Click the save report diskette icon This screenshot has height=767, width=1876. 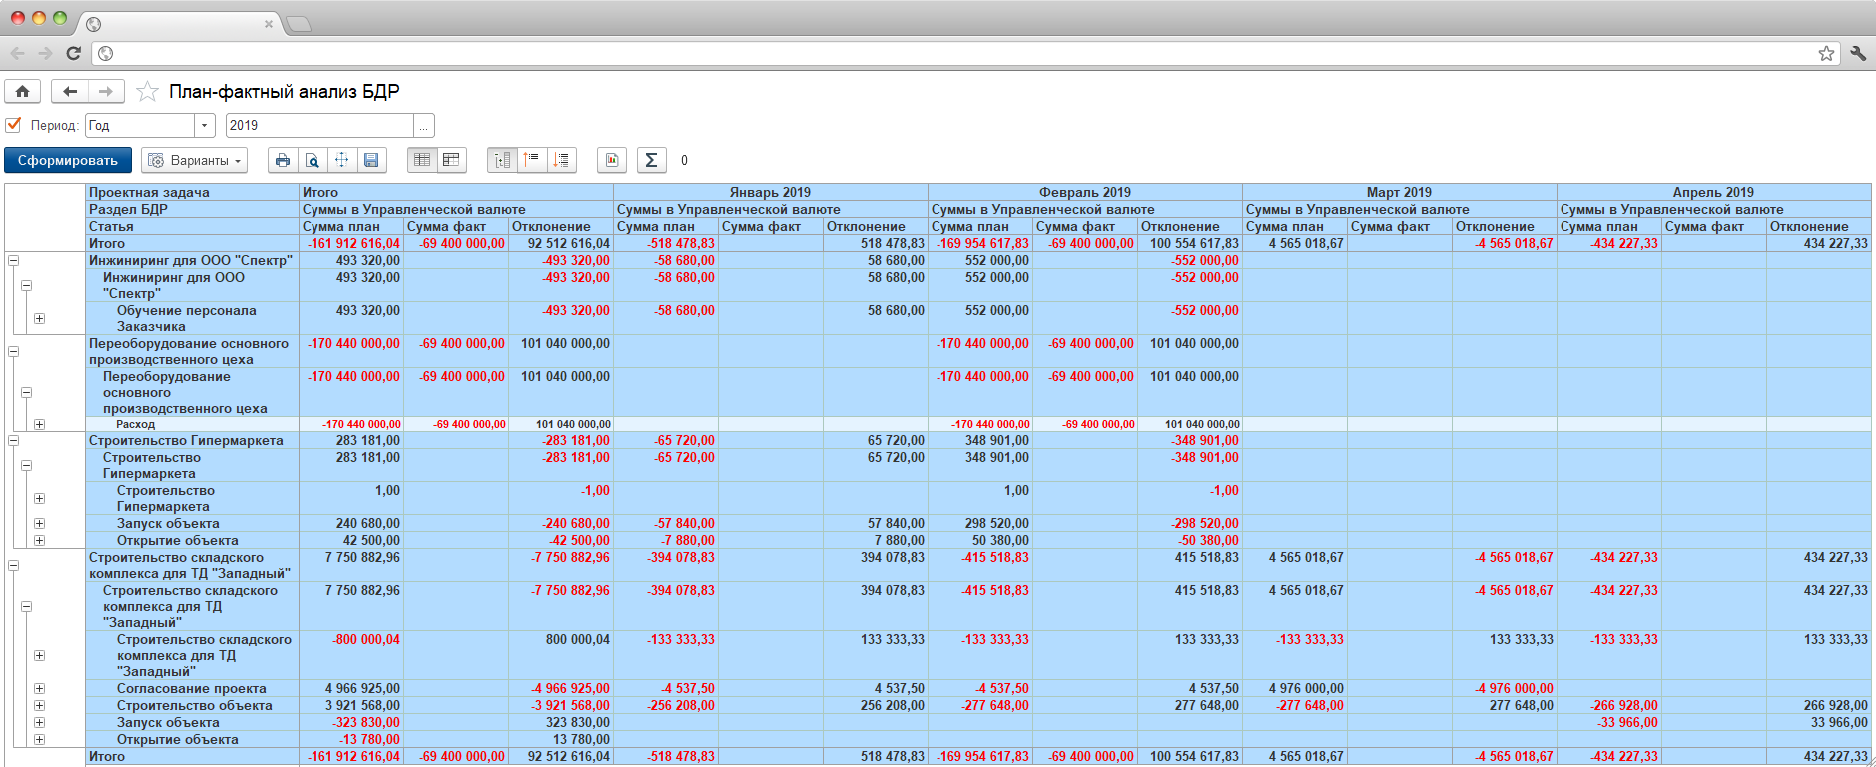[371, 160]
